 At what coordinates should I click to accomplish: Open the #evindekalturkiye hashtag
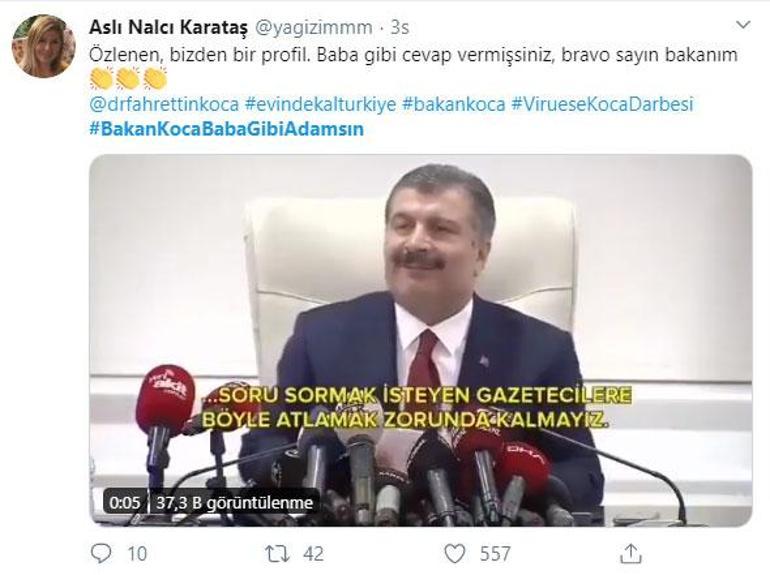[320, 104]
